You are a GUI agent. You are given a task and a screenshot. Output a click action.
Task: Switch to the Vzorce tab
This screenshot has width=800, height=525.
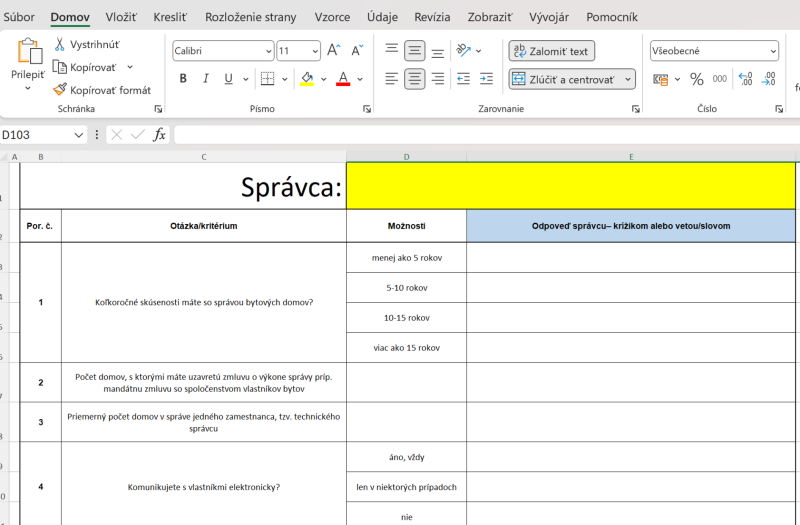[x=332, y=17]
